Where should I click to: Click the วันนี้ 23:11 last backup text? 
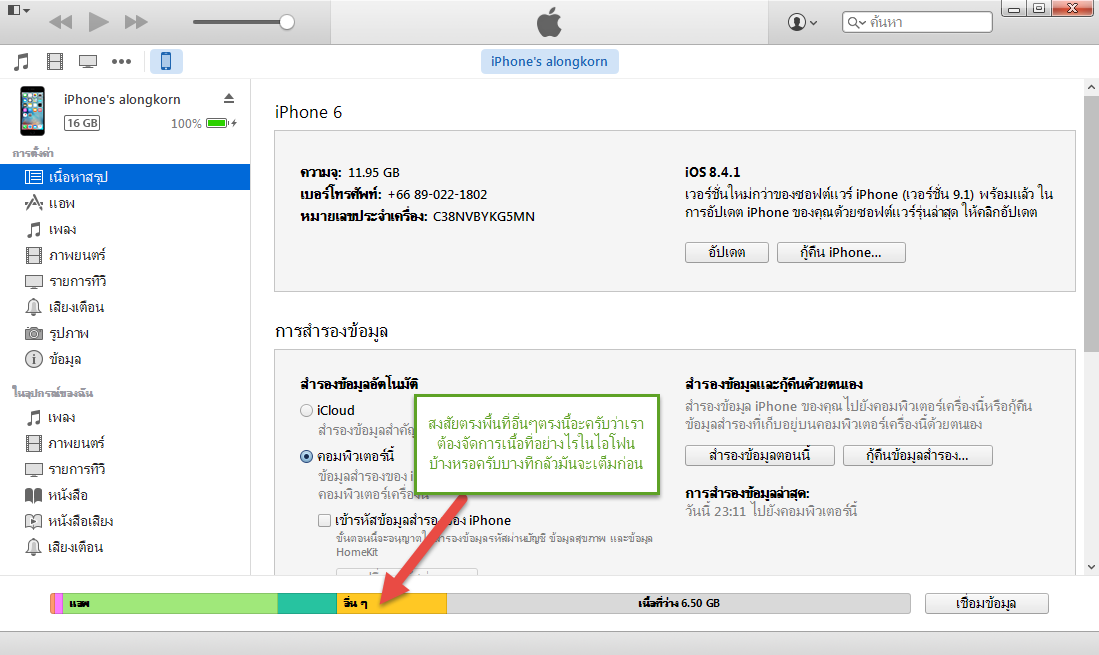click(x=771, y=511)
